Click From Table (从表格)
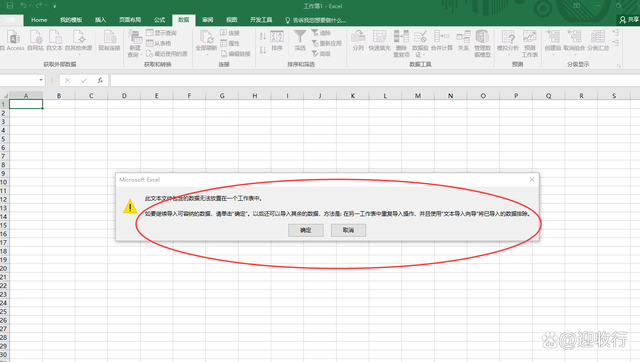This screenshot has height=362, width=640. (x=159, y=43)
